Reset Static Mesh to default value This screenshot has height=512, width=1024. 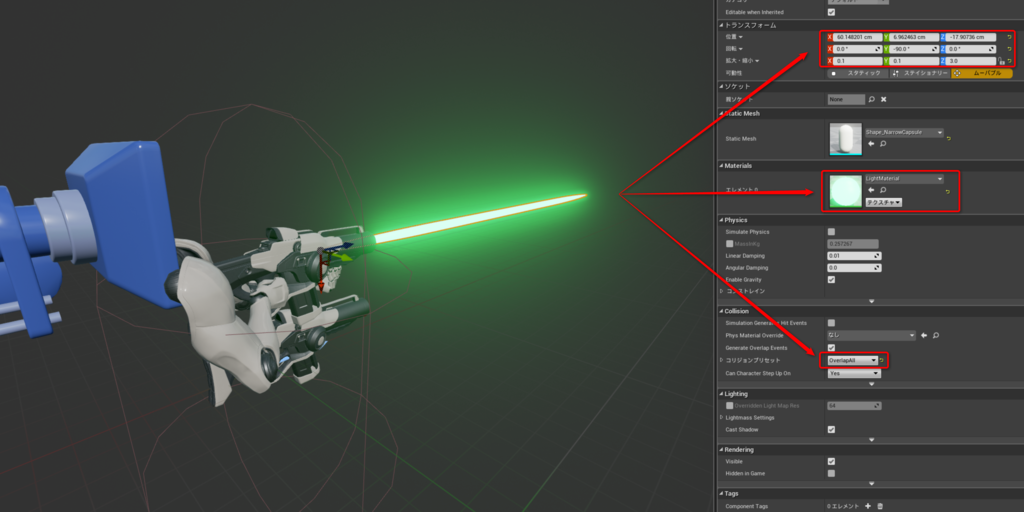pos(948,138)
